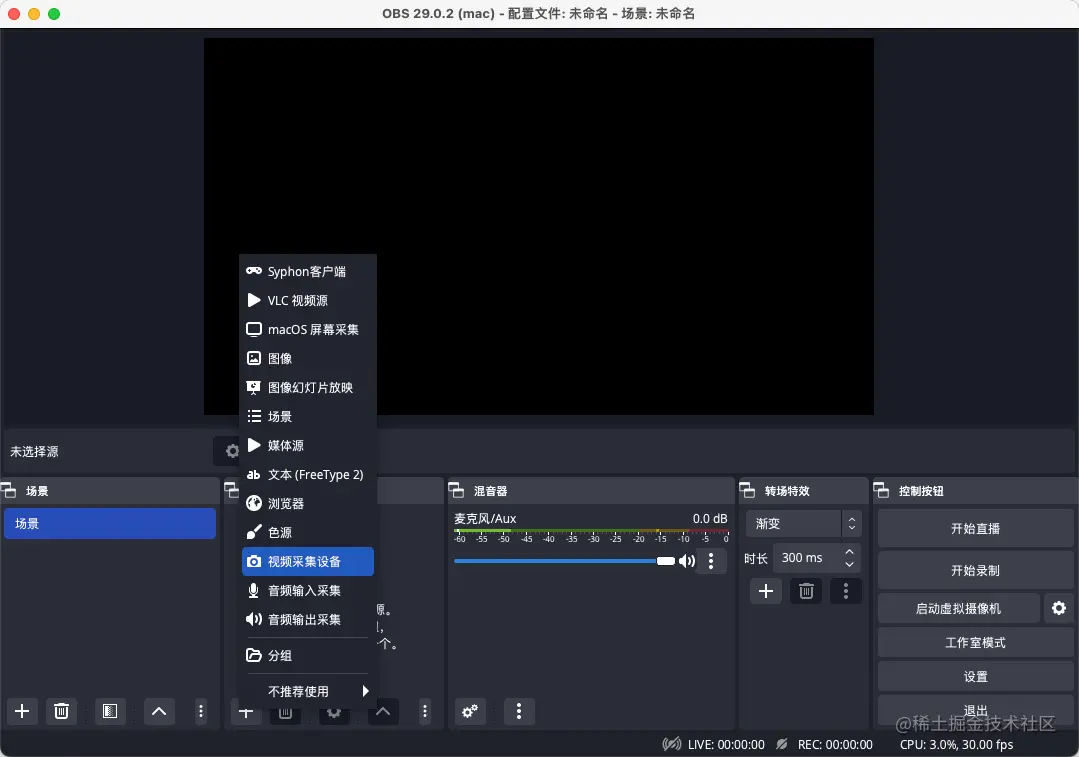Add a new scene with plus button
Screen dimensions: 1079x757
click(22, 711)
